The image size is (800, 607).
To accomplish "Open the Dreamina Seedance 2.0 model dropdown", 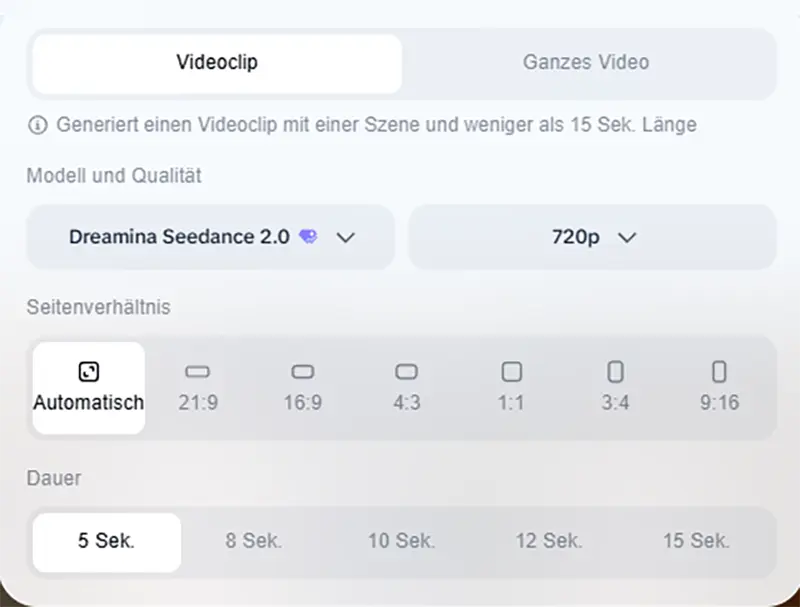I will (x=209, y=237).
